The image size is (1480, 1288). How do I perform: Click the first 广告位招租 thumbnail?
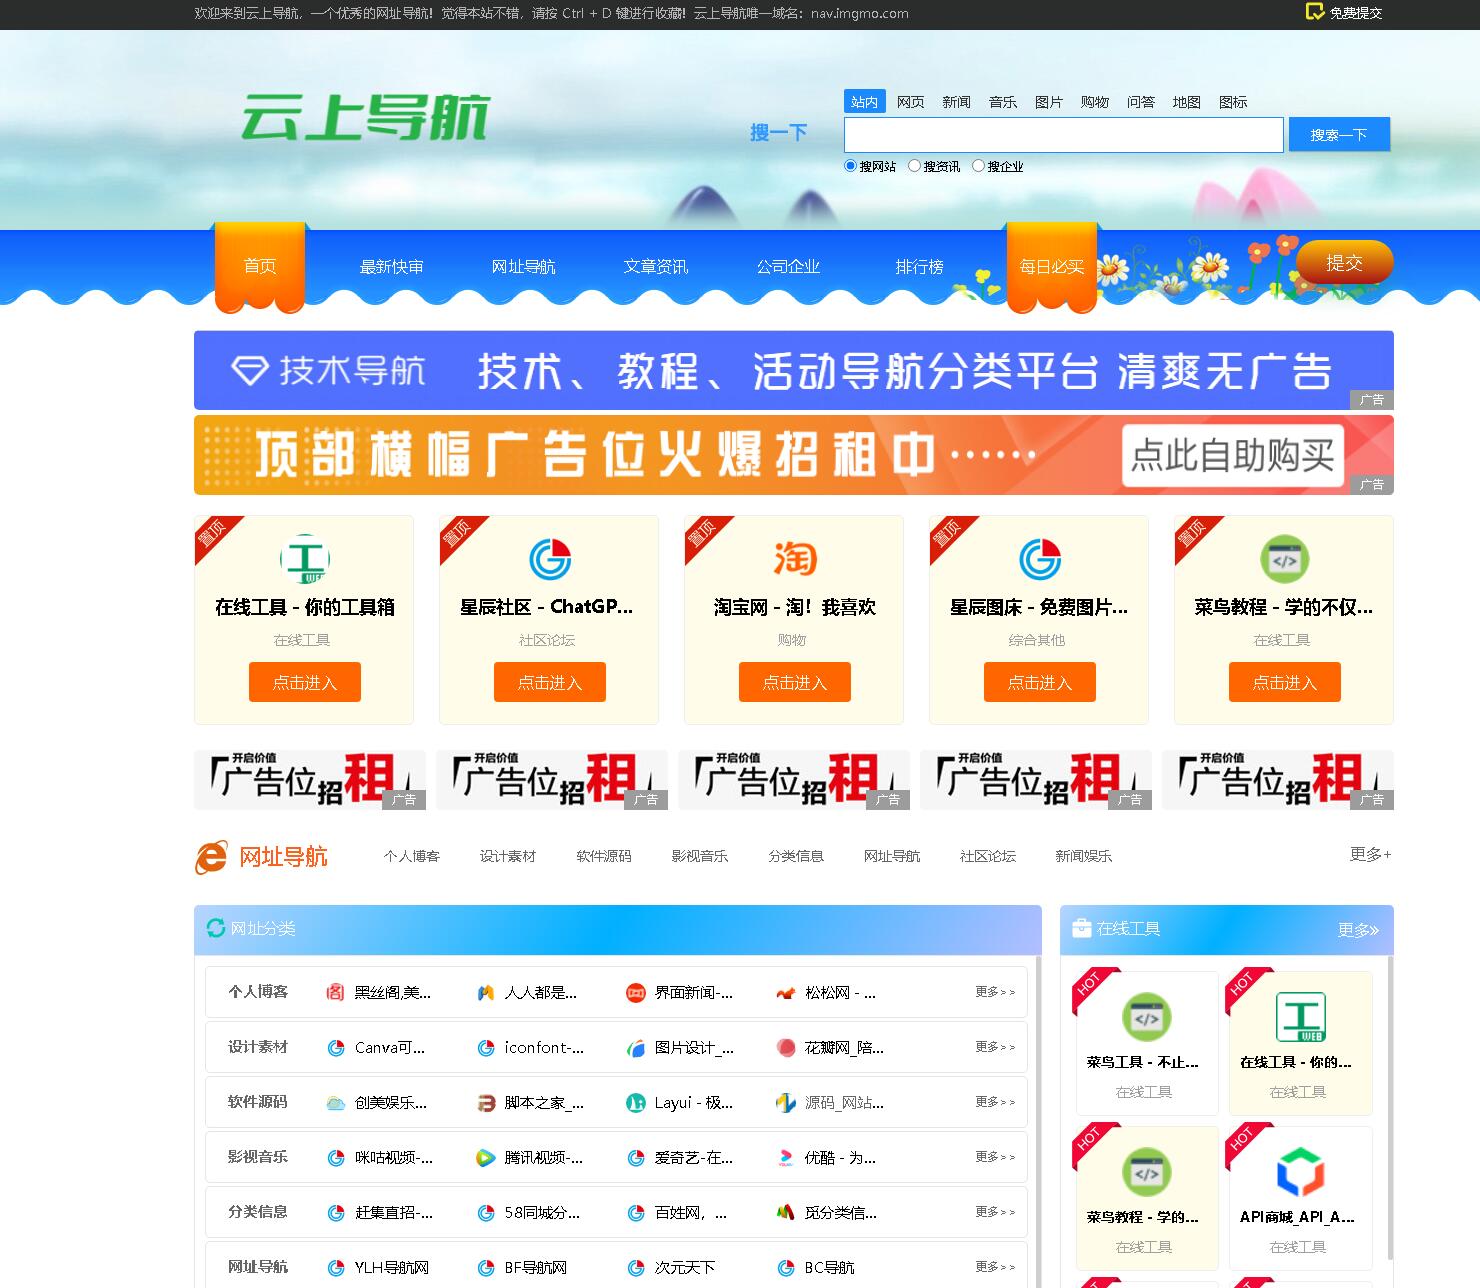point(309,780)
